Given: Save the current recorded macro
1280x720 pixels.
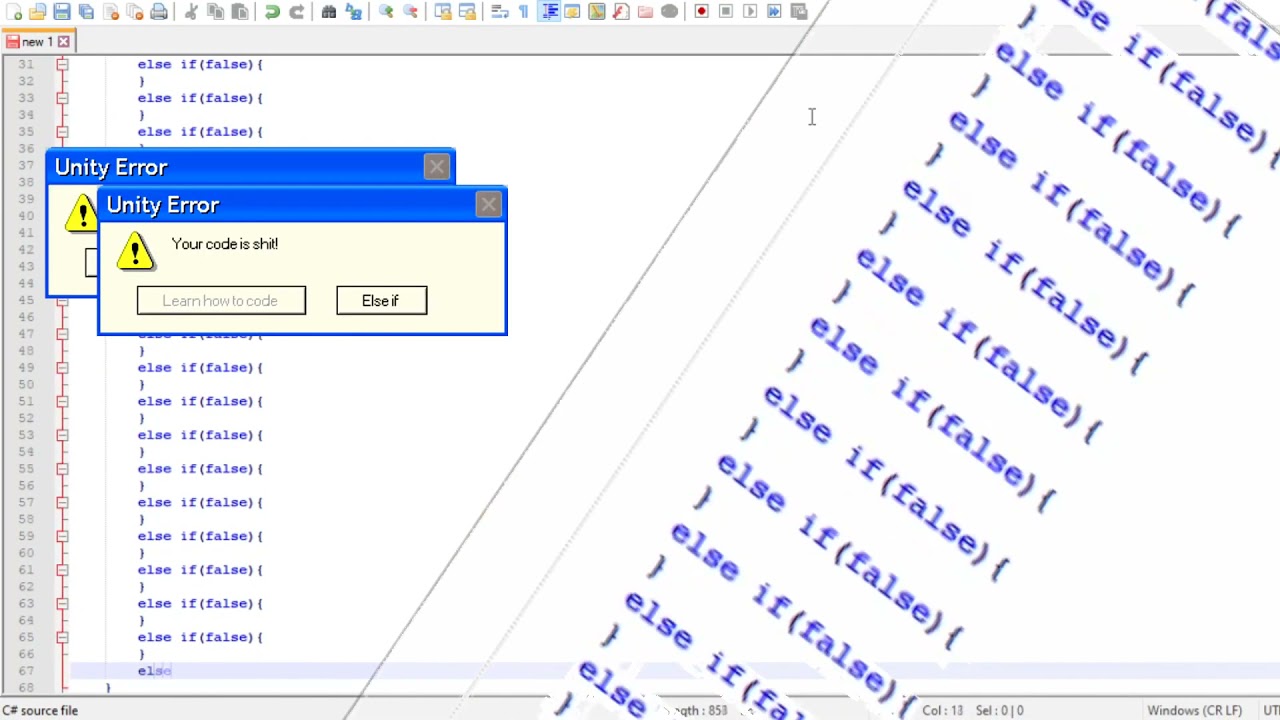Looking at the screenshot, I should click(798, 12).
